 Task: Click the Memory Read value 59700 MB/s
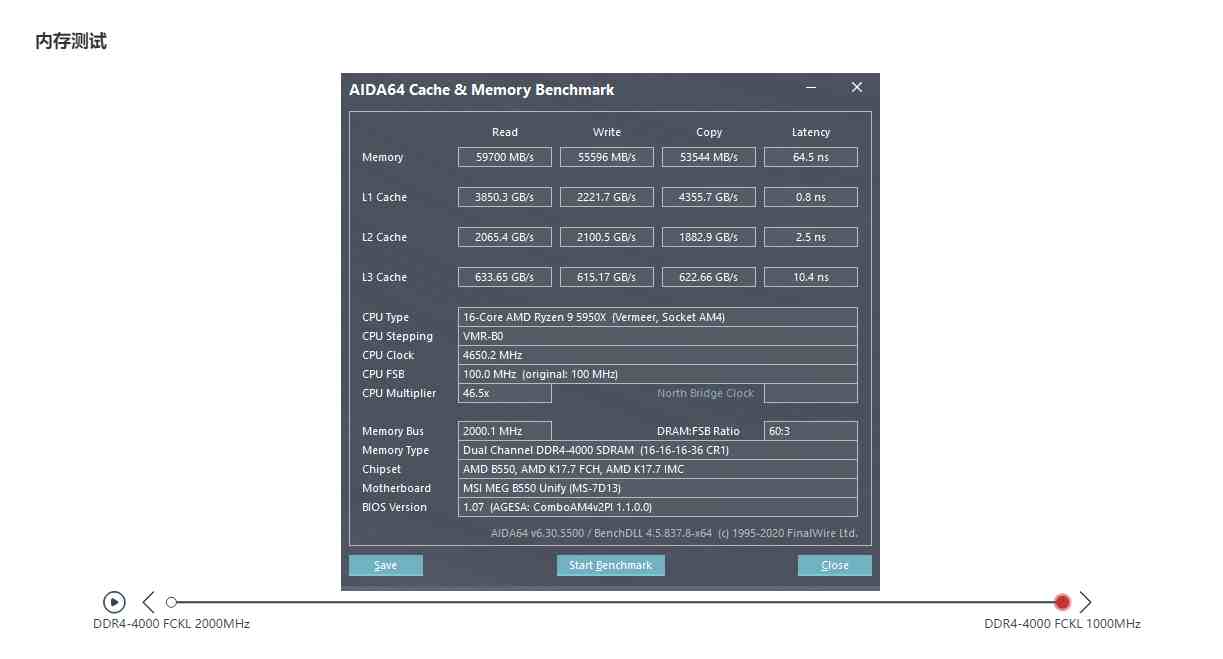click(x=505, y=157)
